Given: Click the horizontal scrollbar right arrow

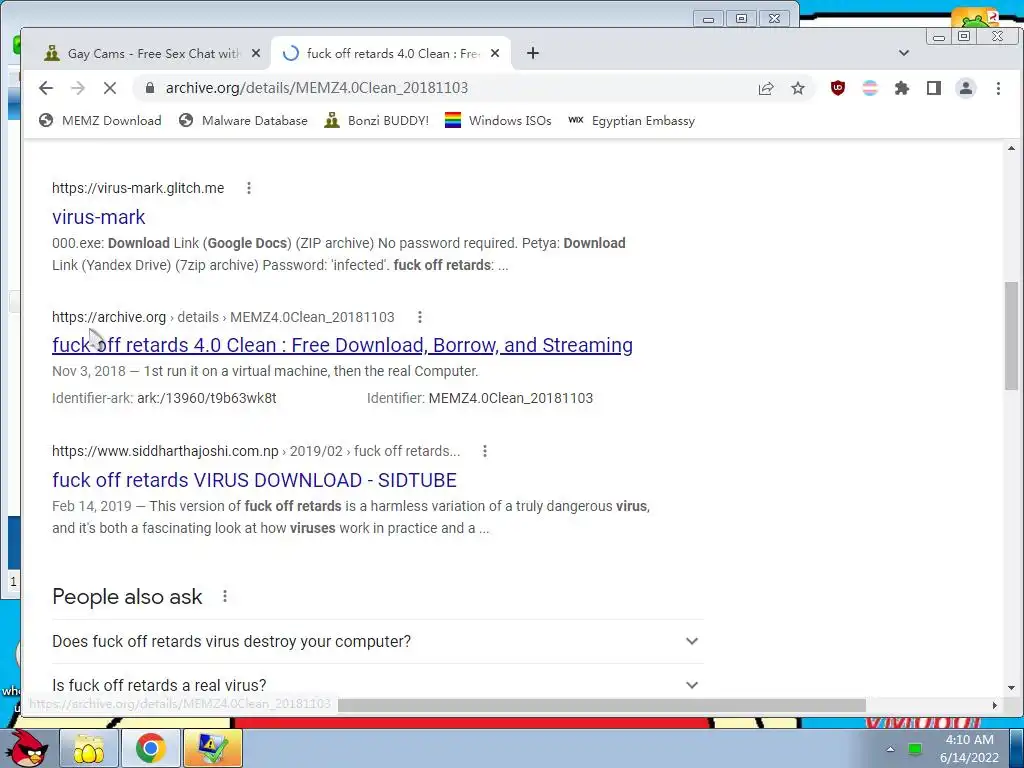Looking at the screenshot, I should [x=995, y=705].
